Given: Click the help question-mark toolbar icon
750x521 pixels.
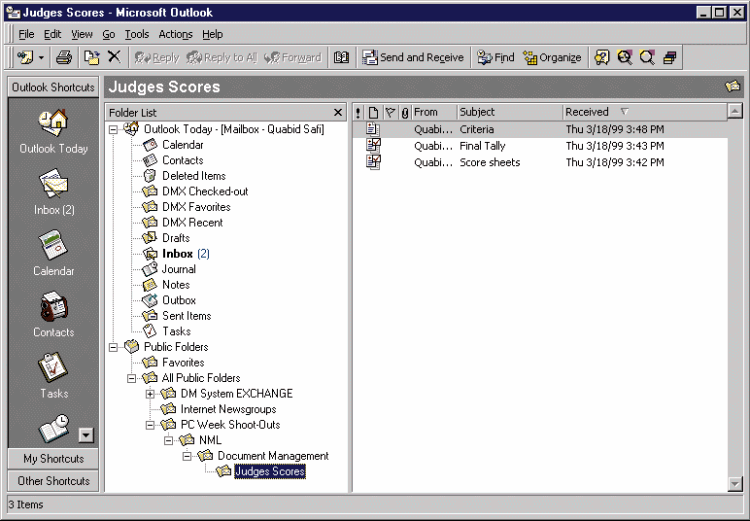Looking at the screenshot, I should click(x=602, y=57).
